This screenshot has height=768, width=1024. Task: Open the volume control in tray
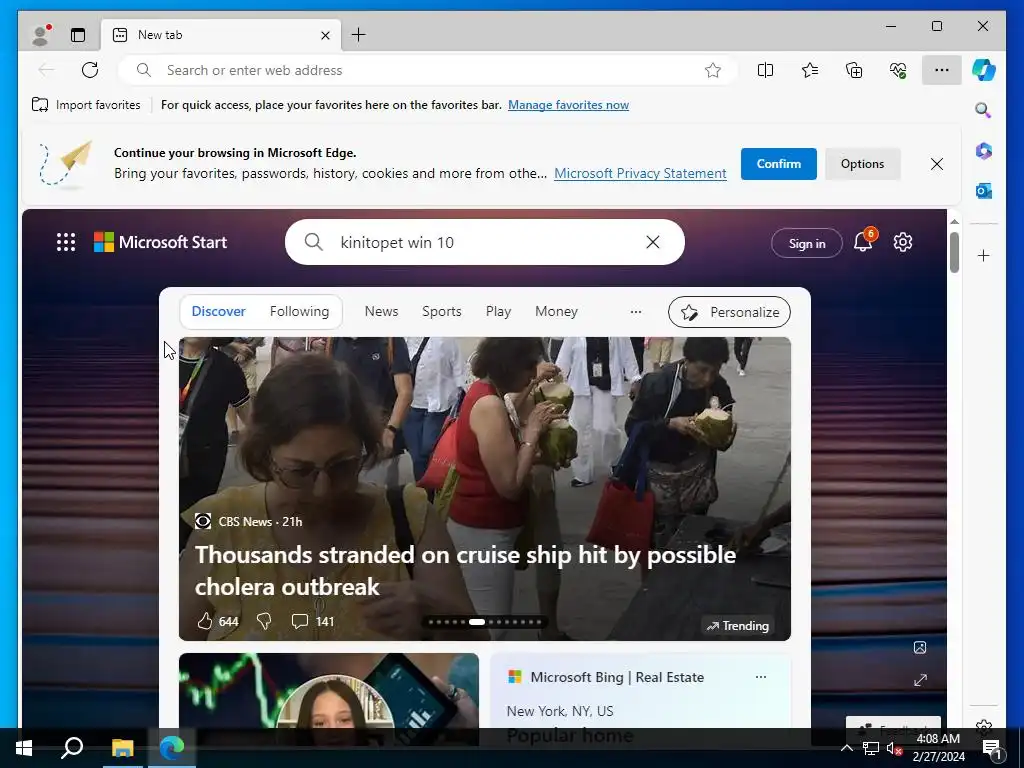tap(893, 748)
